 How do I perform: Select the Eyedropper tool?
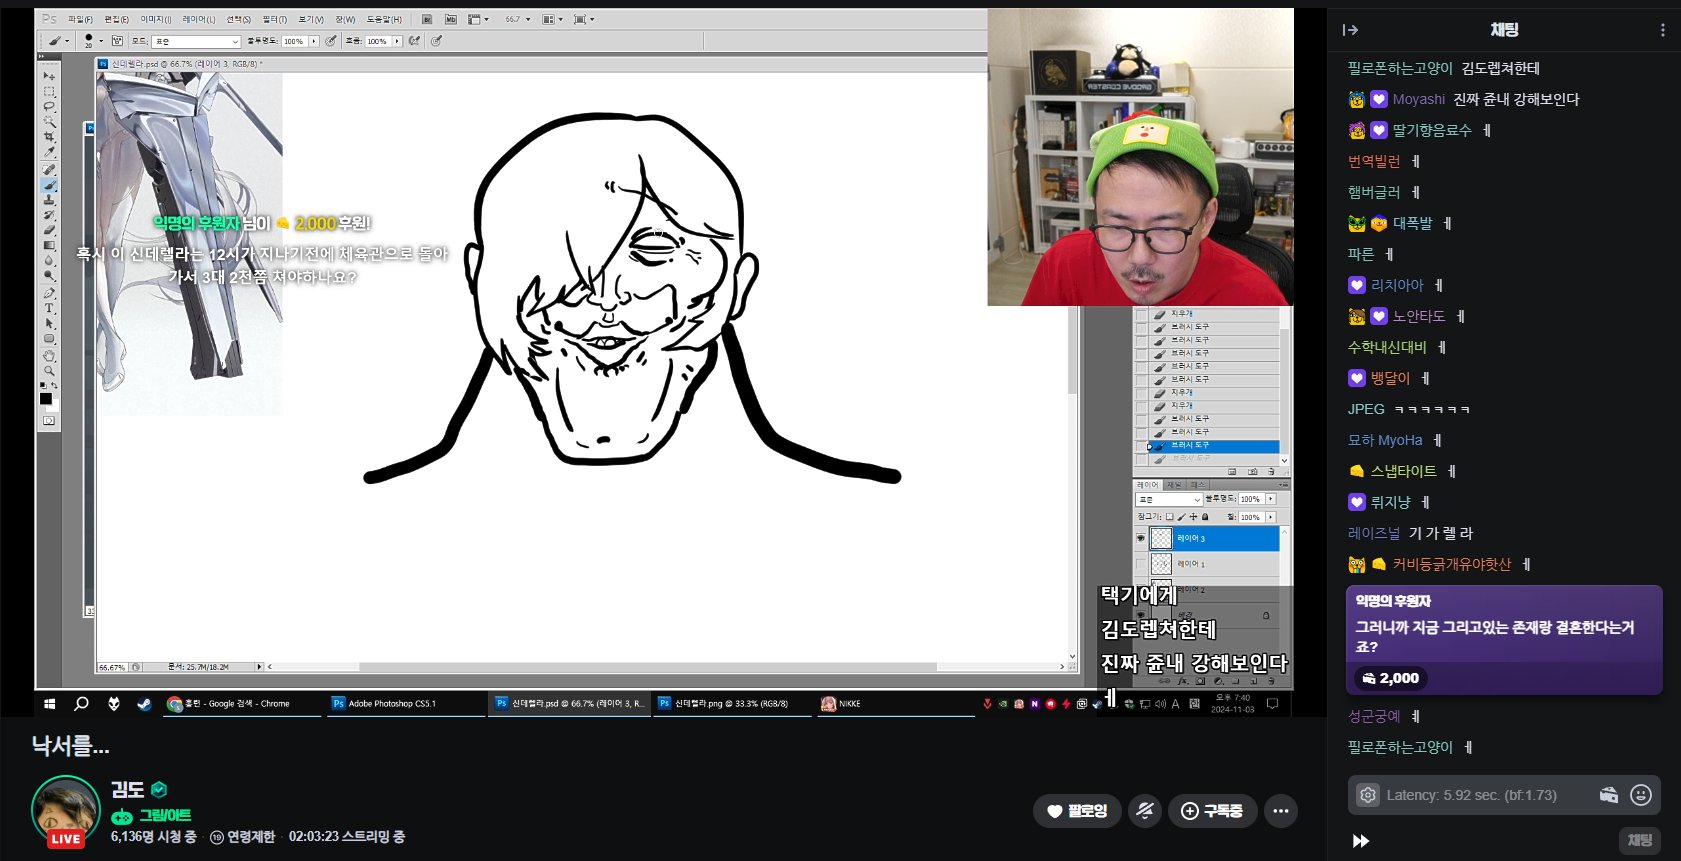[x=49, y=152]
